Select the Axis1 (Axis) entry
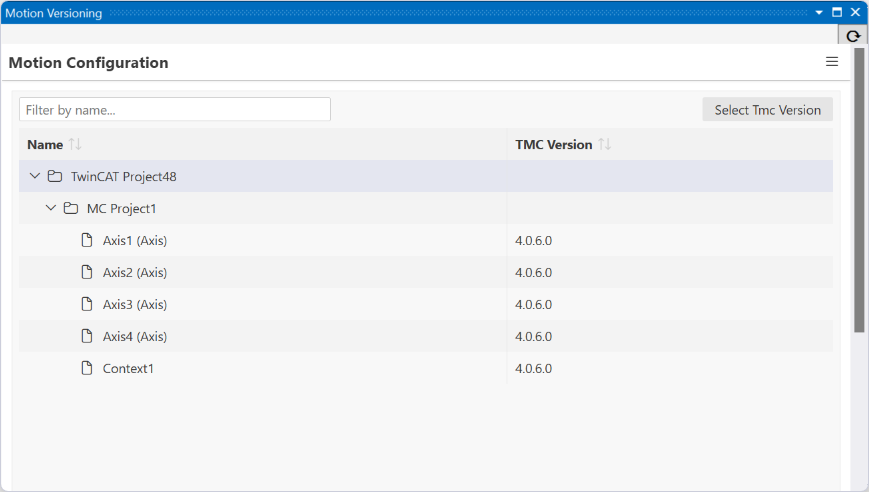Viewport: 869px width, 492px height. tap(135, 240)
